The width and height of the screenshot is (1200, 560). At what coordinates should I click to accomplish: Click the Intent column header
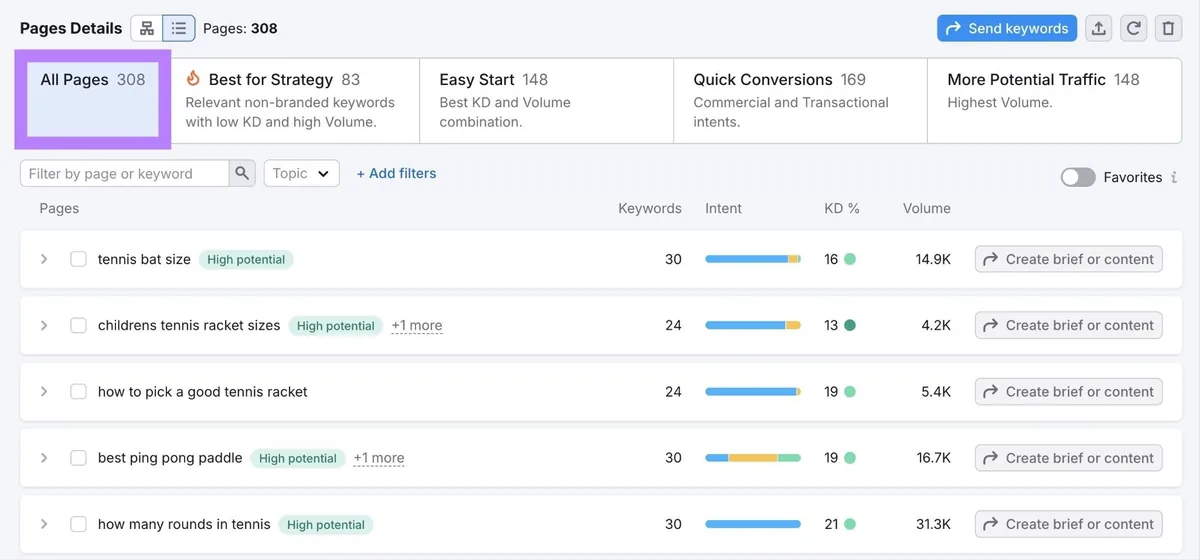coord(723,208)
